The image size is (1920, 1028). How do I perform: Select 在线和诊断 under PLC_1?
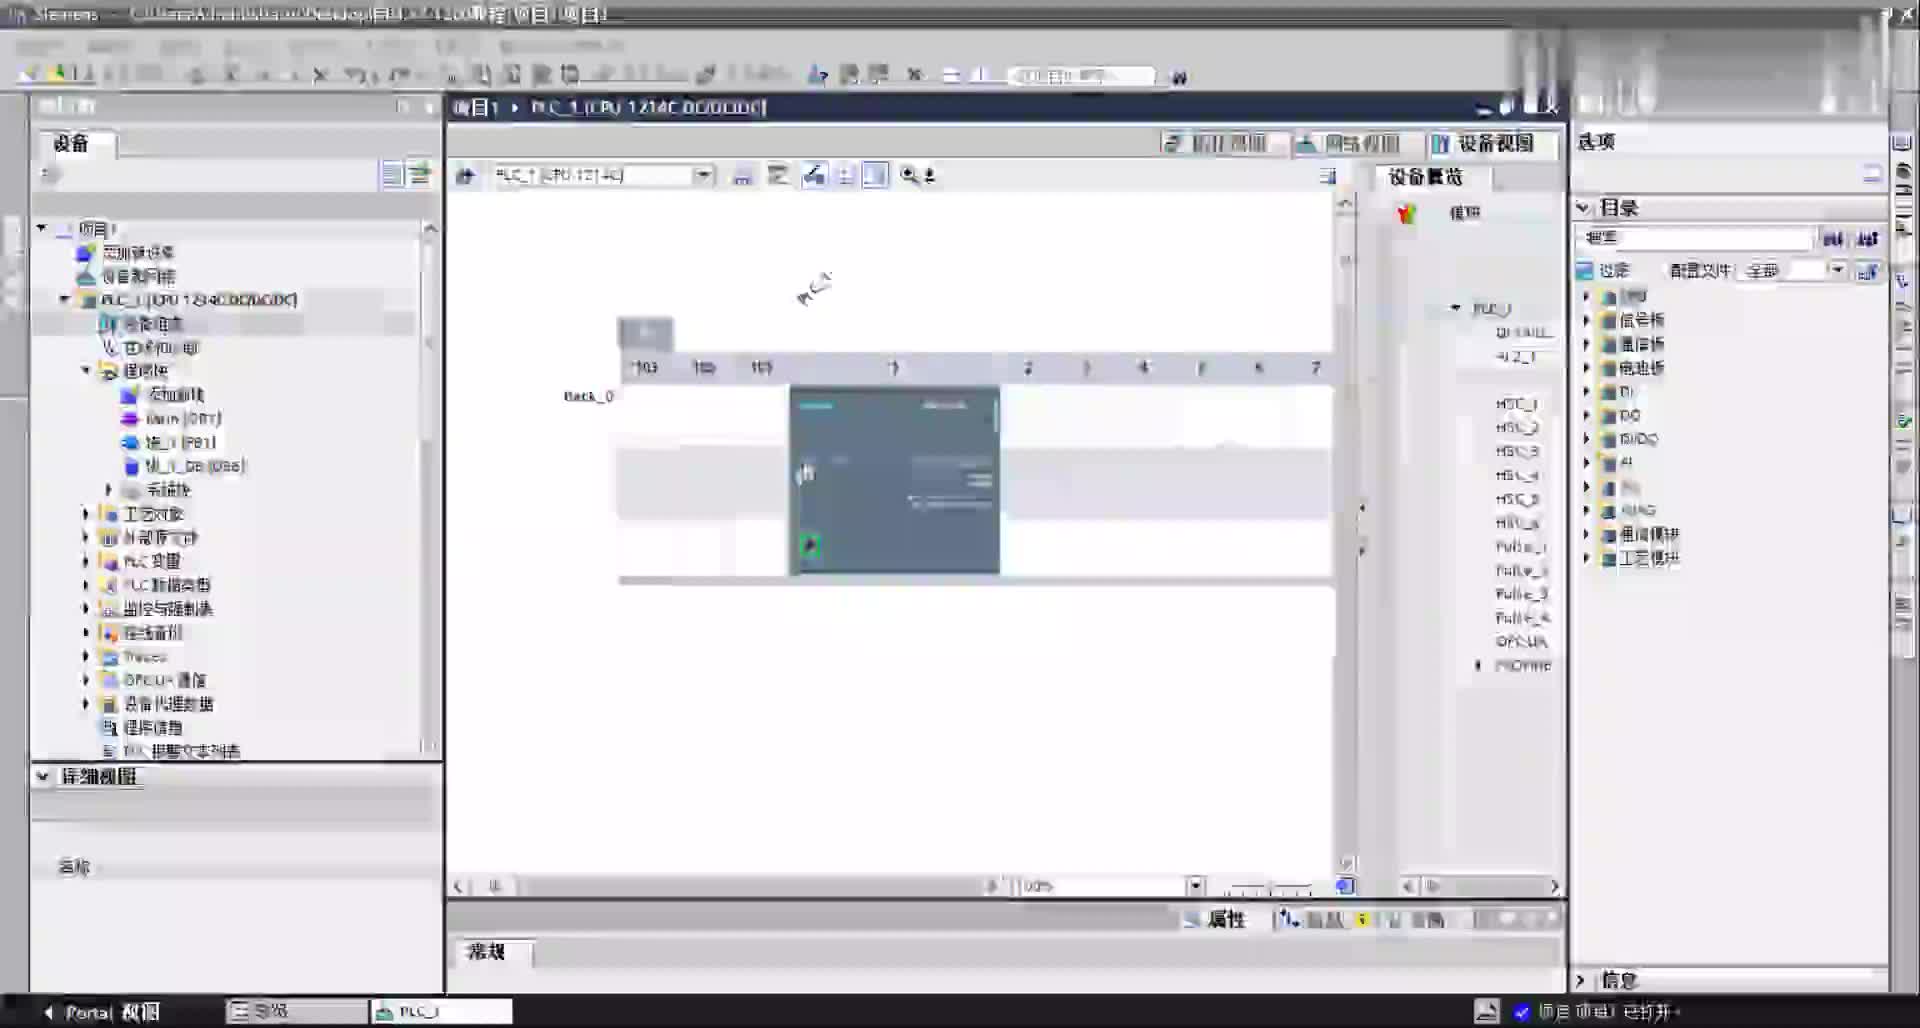pyautogui.click(x=162, y=348)
